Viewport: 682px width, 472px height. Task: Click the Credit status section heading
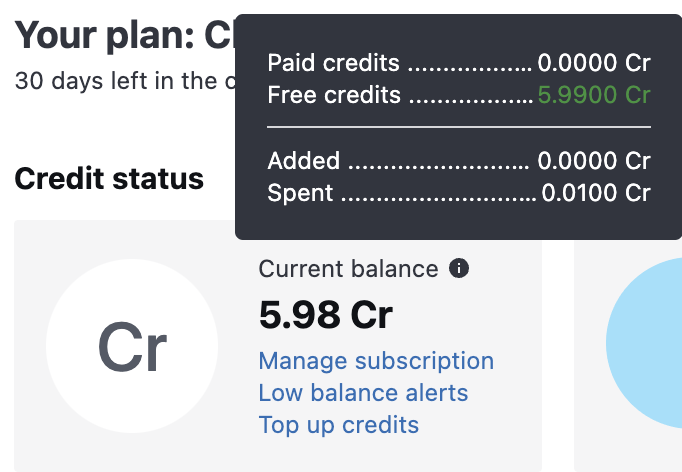pos(109,179)
